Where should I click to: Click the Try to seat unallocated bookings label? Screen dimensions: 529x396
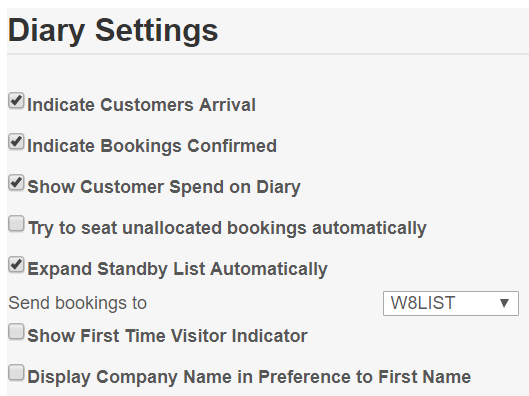click(x=227, y=228)
